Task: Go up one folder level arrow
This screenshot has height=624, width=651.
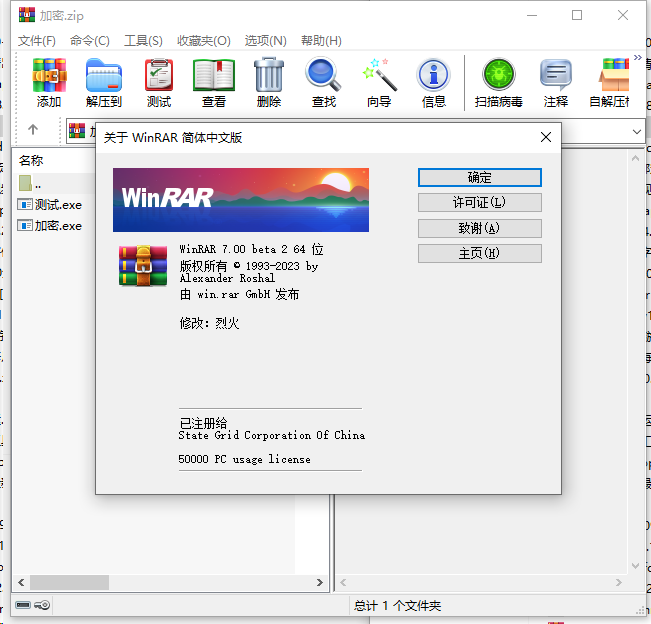Action: 33,130
